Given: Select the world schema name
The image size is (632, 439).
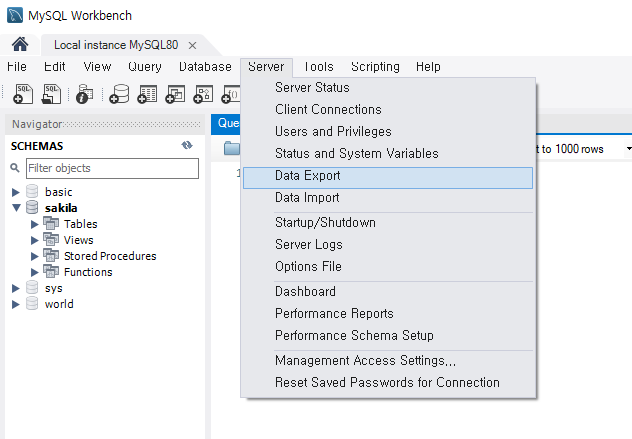Looking at the screenshot, I should coord(59,304).
